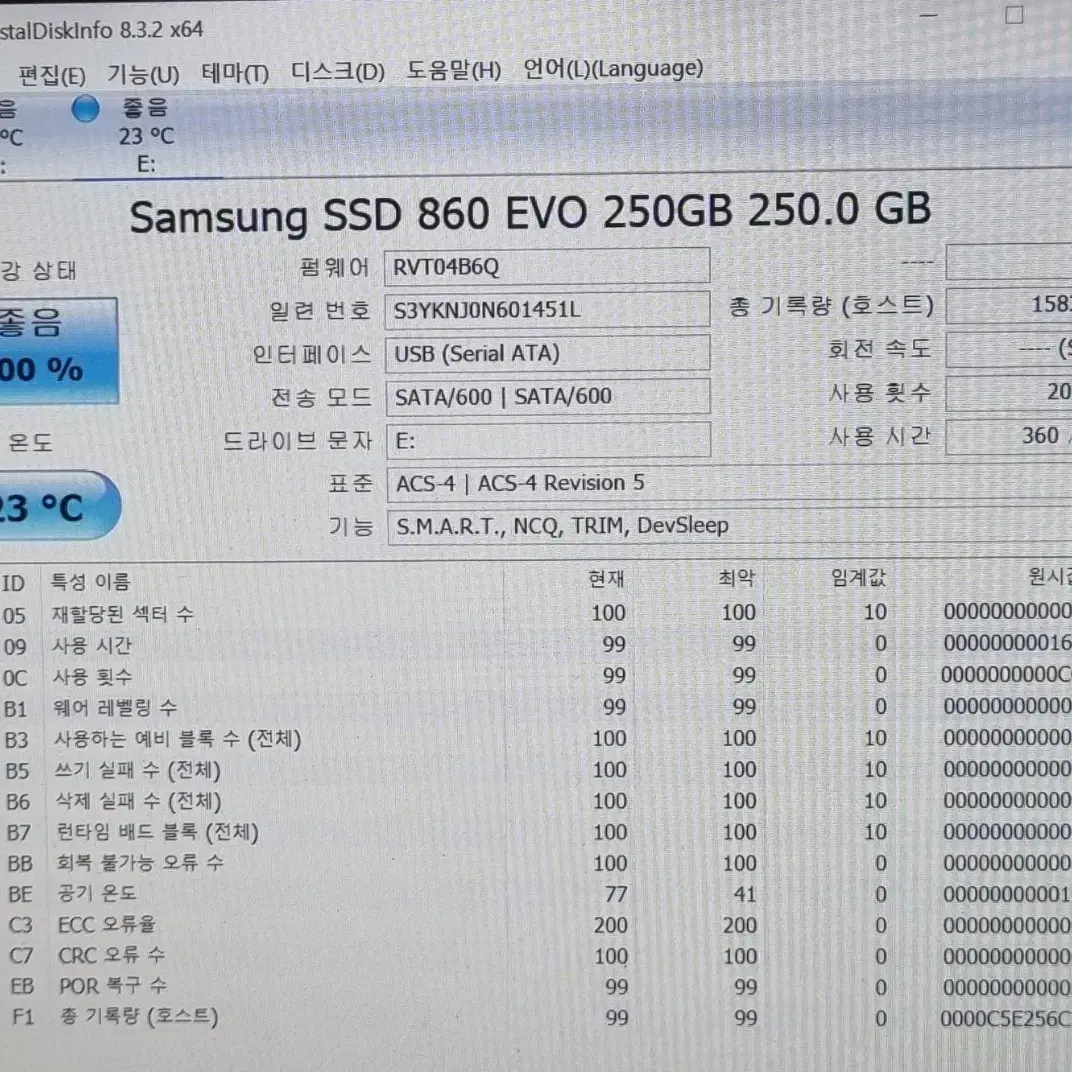Click the features field S.M.A.R.T., NCQ, TRIM, DevSleep

(729, 526)
